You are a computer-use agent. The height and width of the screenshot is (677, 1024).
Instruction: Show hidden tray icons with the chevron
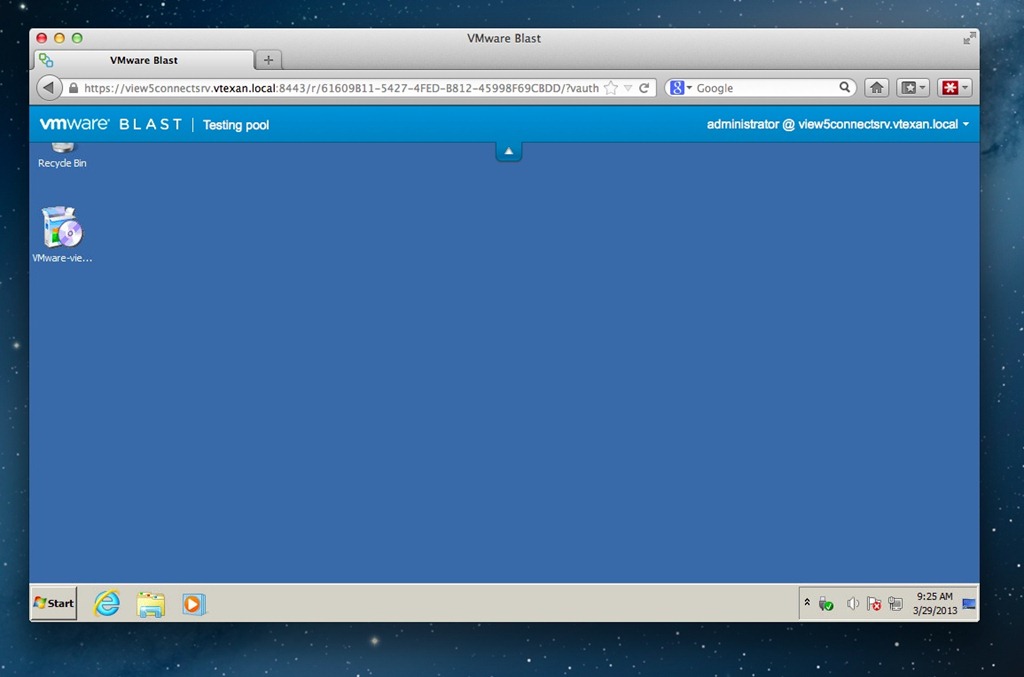click(x=807, y=602)
